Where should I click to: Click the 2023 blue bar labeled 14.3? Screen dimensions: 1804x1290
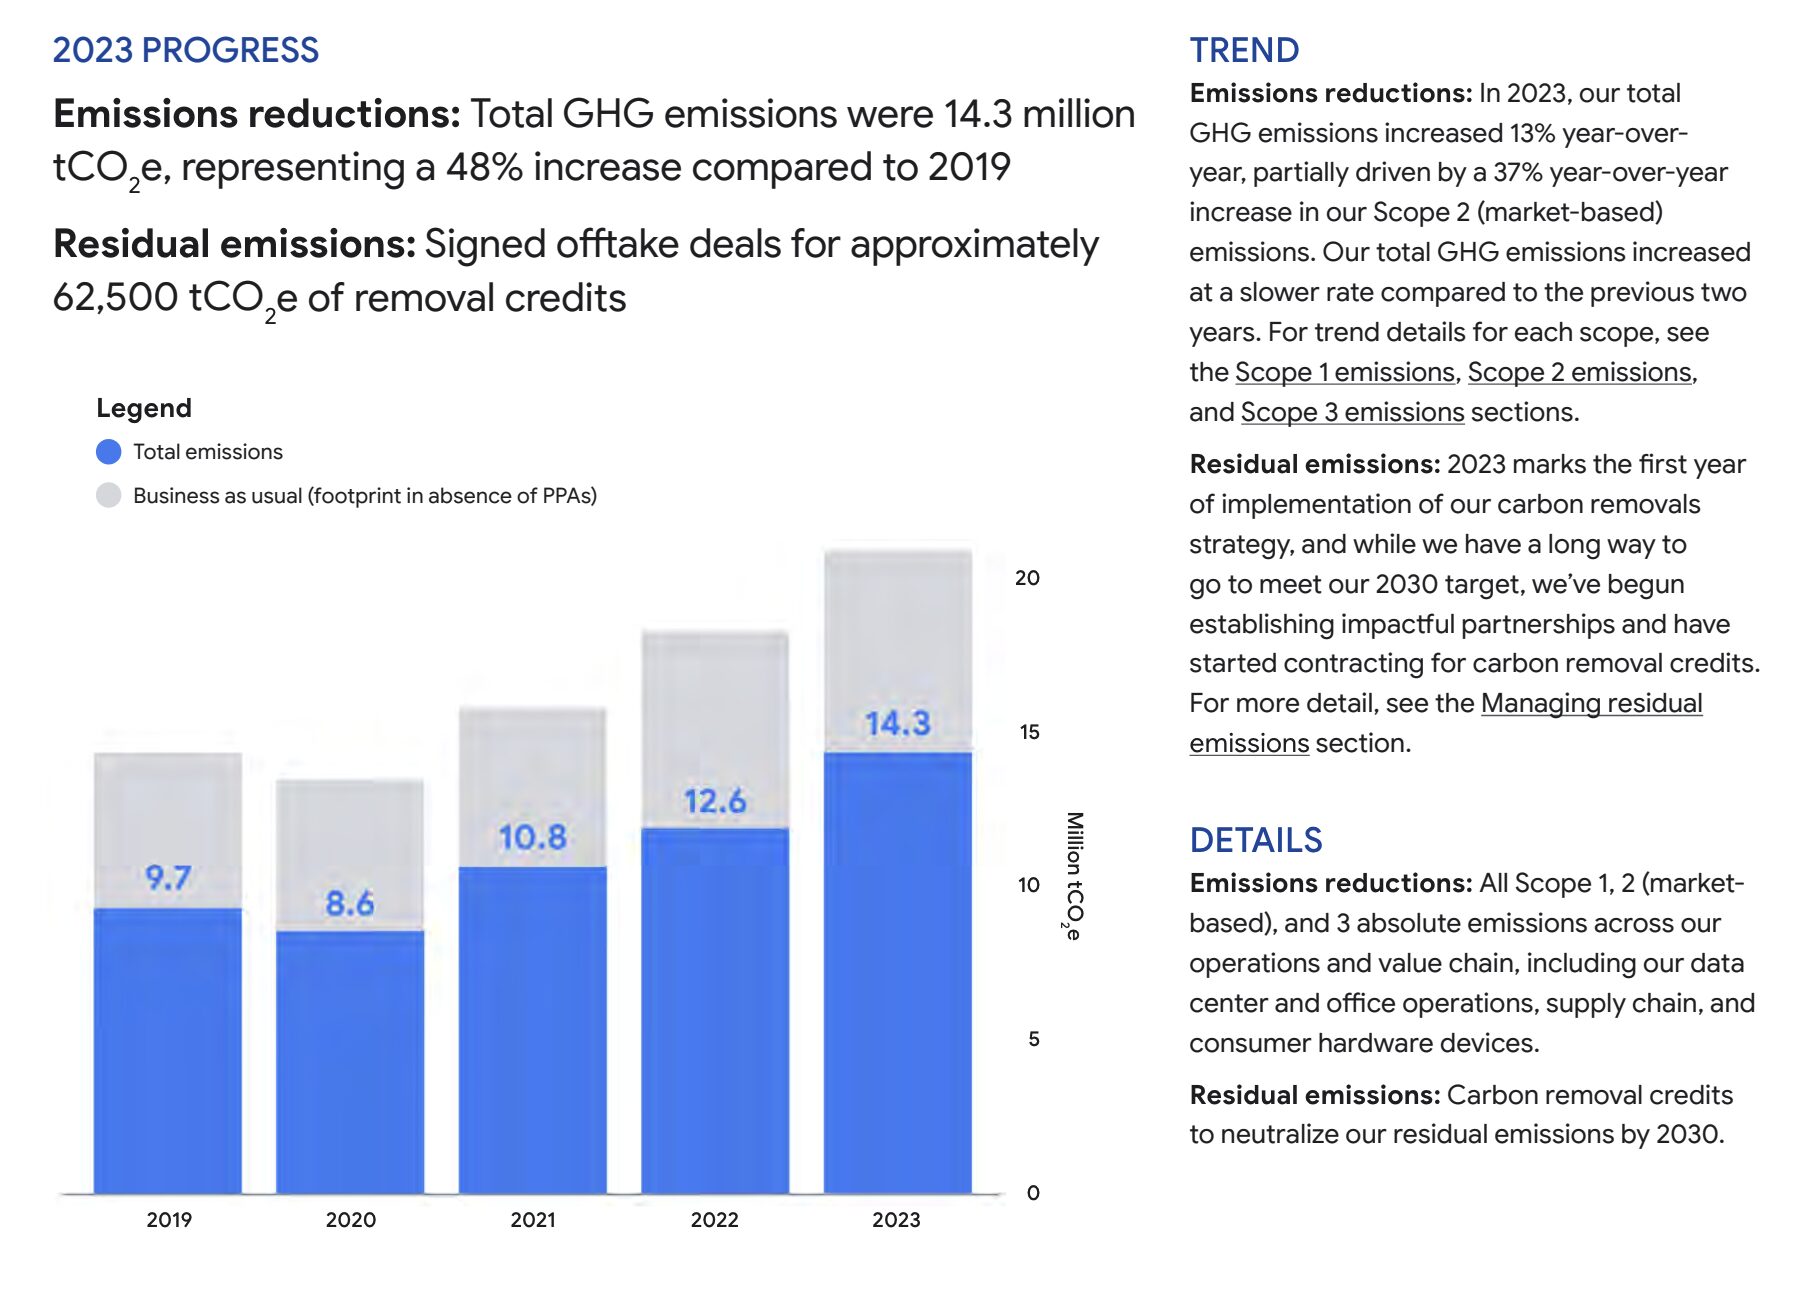tap(898, 972)
